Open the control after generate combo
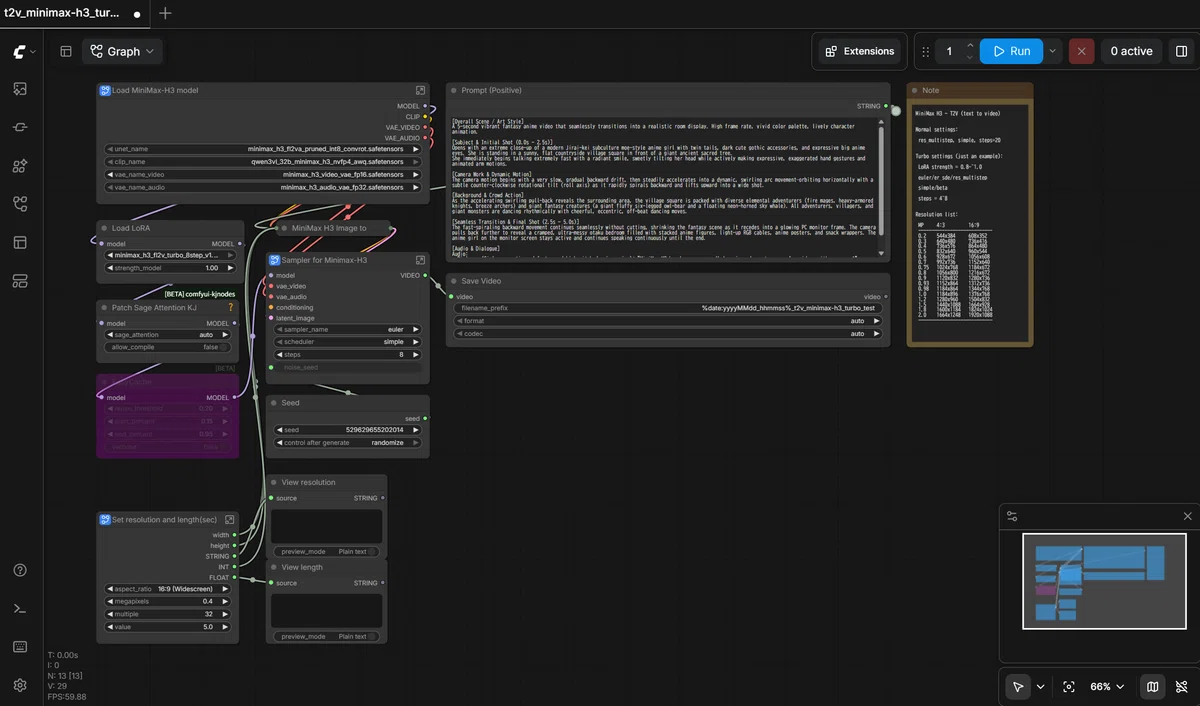1200x706 pixels. tap(346, 442)
